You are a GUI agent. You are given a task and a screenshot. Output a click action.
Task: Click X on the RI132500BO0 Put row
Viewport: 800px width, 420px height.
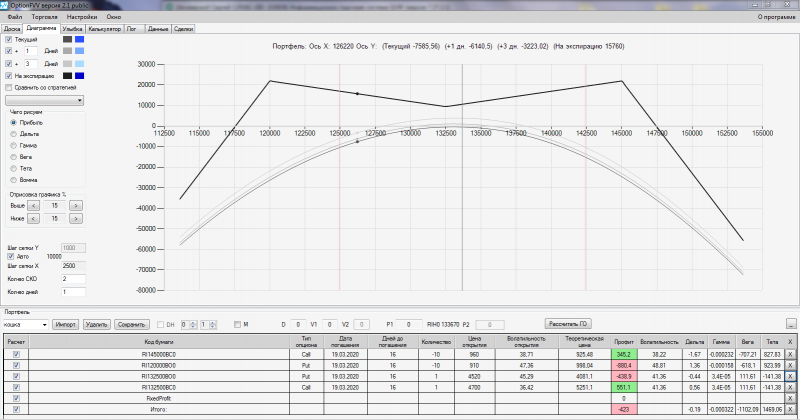point(790,376)
